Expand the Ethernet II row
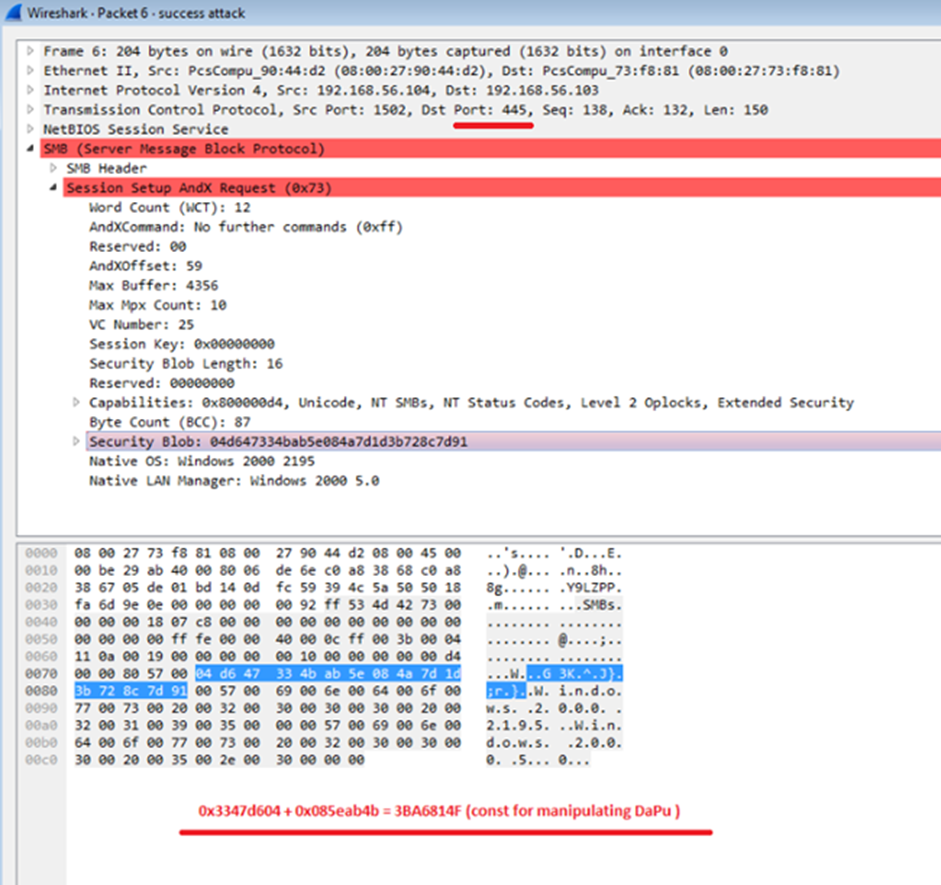This screenshot has height=885, width=941. [x=30, y=71]
